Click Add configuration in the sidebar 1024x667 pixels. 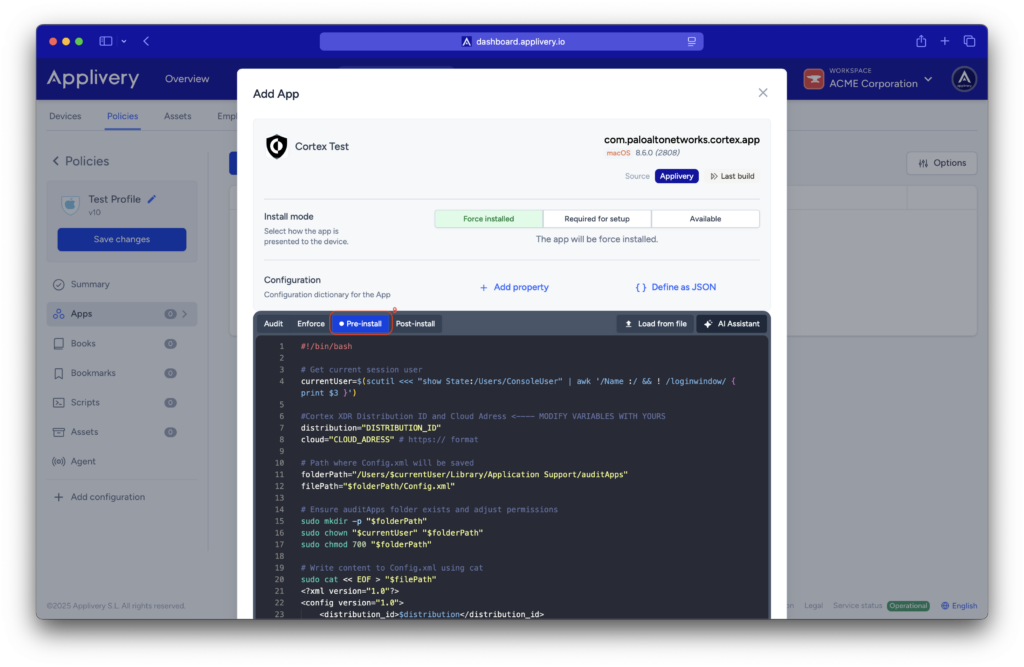[x=99, y=497]
